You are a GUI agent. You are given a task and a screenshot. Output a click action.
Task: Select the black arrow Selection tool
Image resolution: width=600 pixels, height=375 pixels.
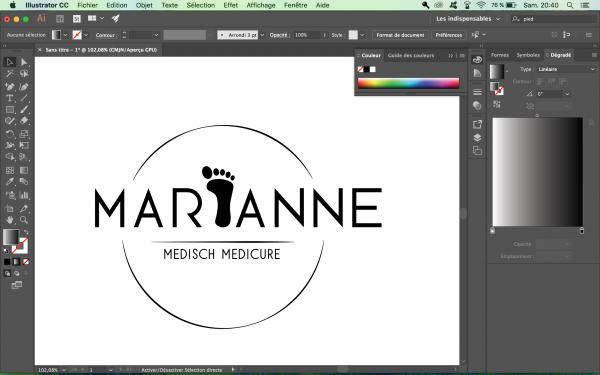coord(10,62)
